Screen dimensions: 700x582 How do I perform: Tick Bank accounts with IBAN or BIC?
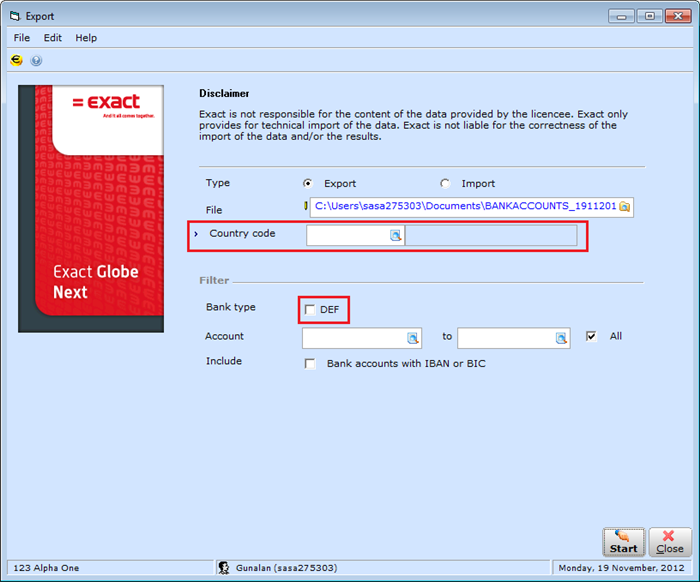pos(310,363)
